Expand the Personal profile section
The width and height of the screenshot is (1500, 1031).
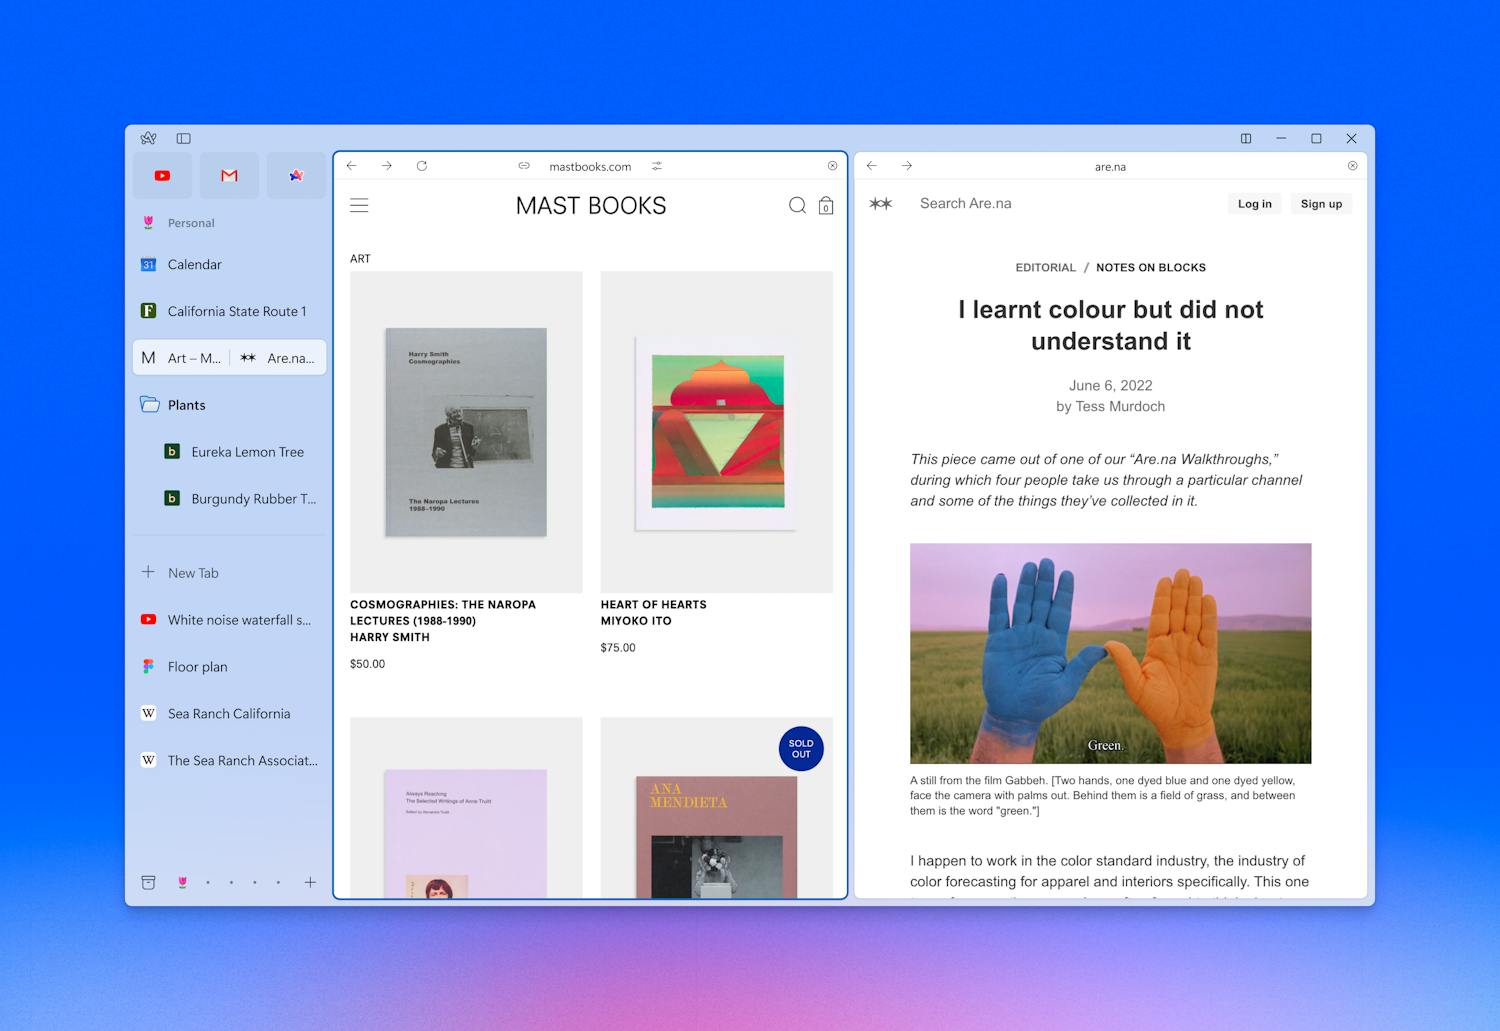[190, 222]
